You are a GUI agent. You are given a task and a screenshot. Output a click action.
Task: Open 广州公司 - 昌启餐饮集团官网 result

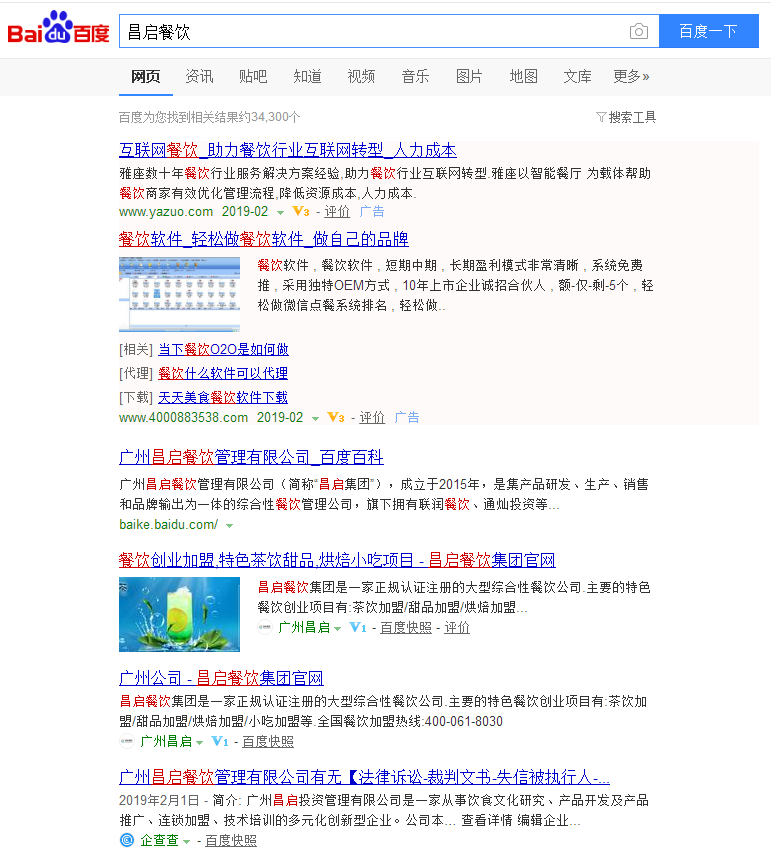point(221,678)
